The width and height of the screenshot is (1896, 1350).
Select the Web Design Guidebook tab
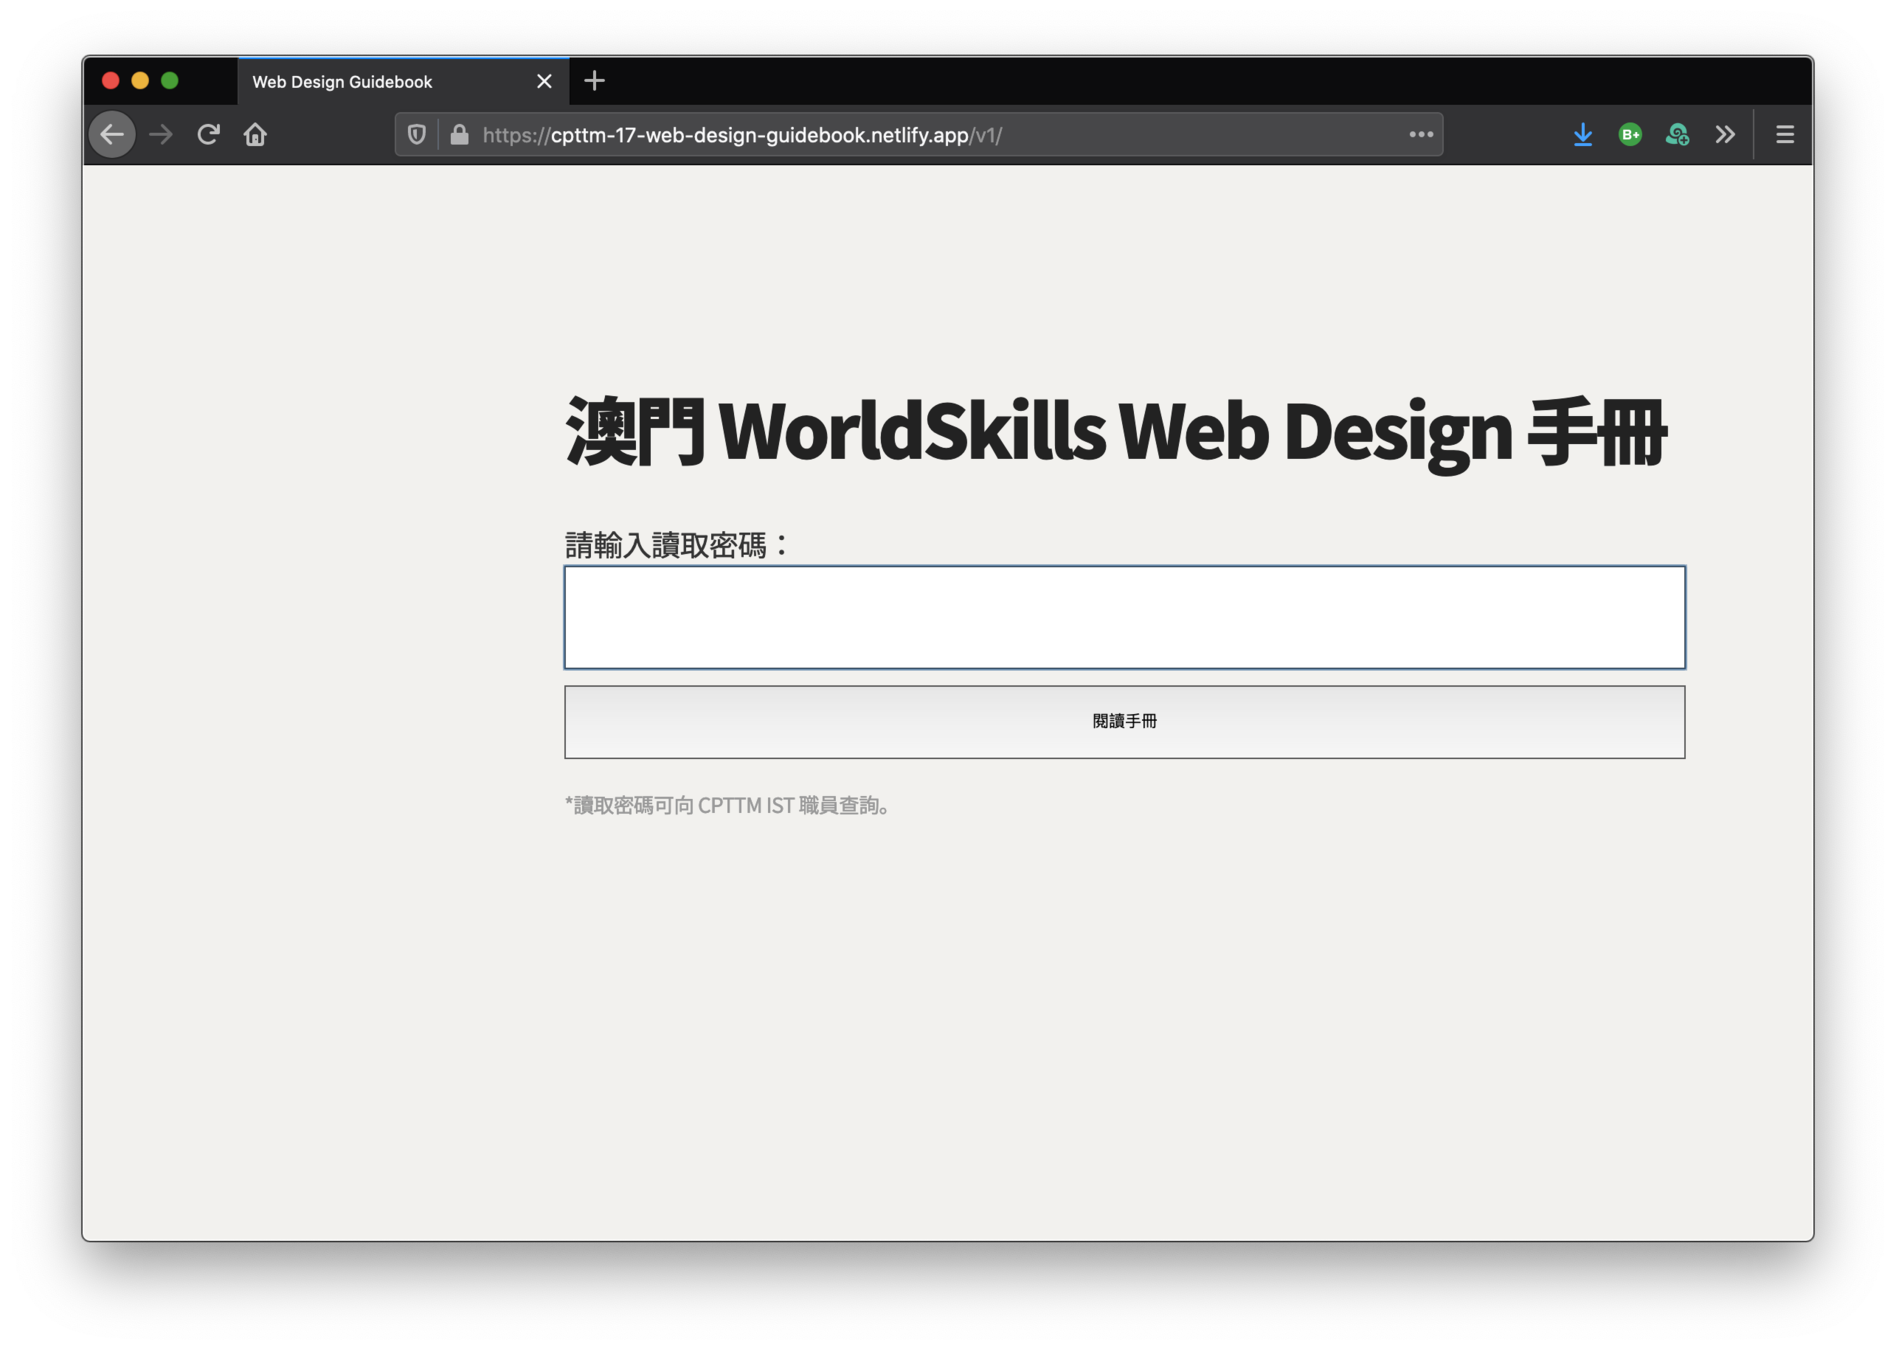403,81
